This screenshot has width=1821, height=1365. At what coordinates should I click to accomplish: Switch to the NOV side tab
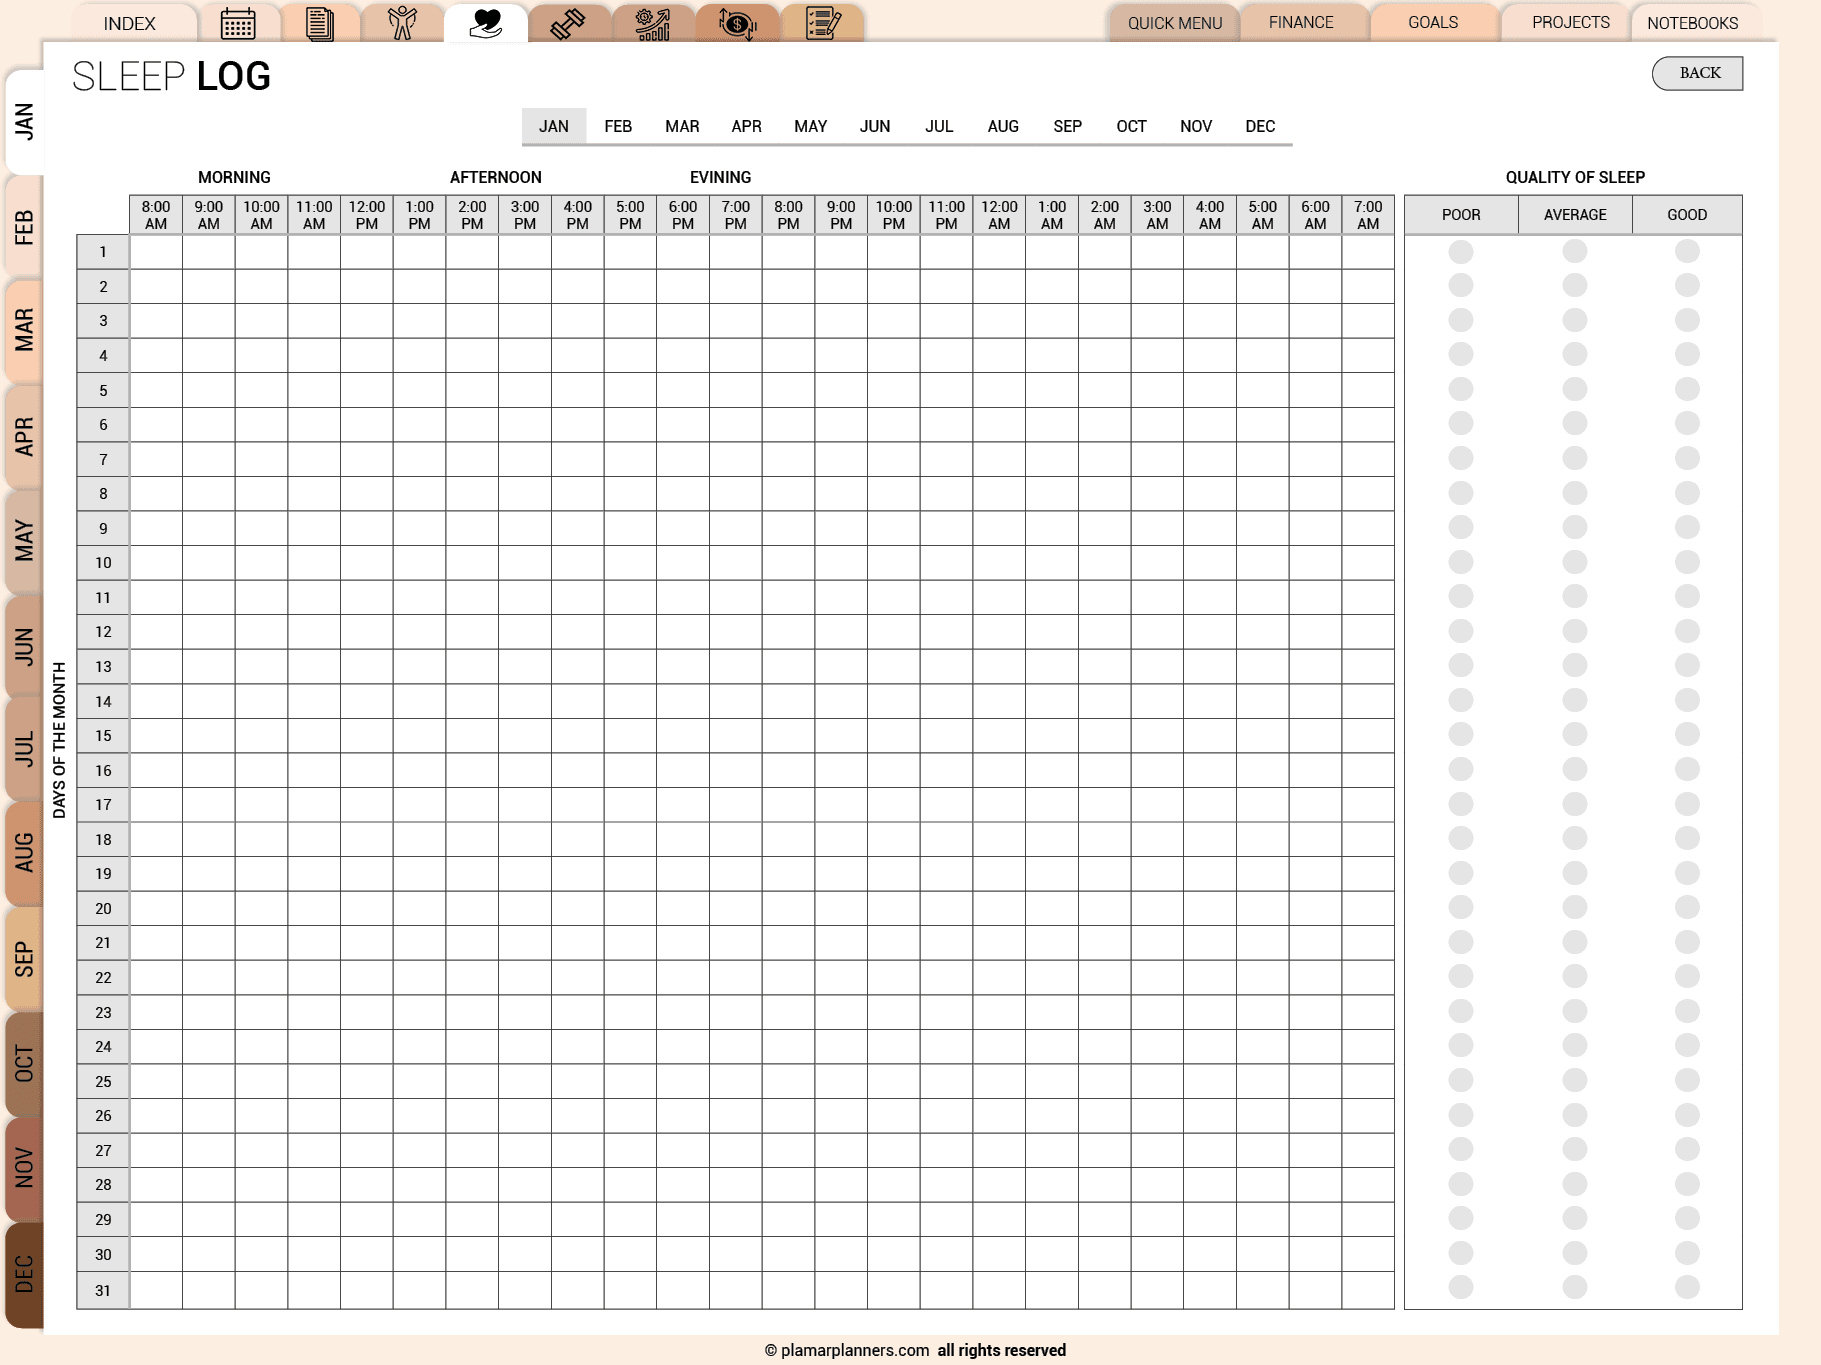pyautogui.click(x=24, y=1168)
